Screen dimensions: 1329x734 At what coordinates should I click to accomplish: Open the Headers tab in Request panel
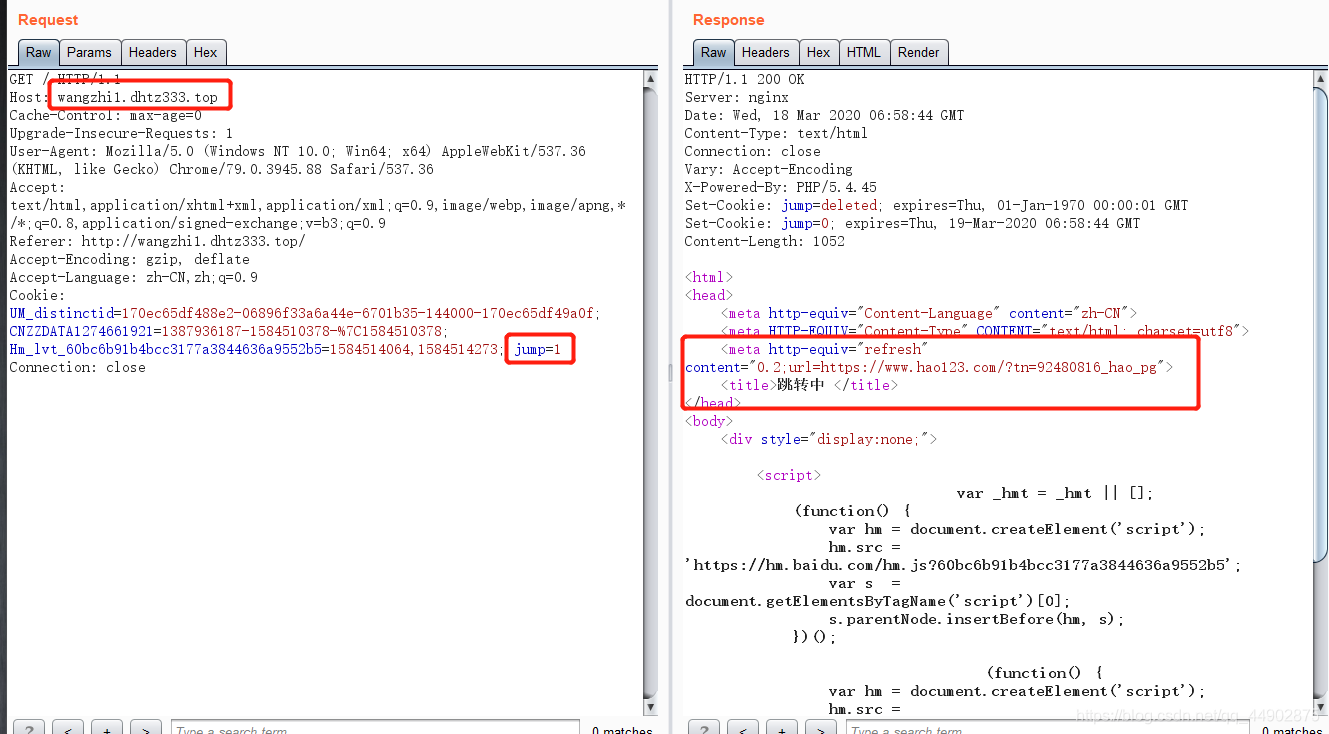(x=153, y=52)
